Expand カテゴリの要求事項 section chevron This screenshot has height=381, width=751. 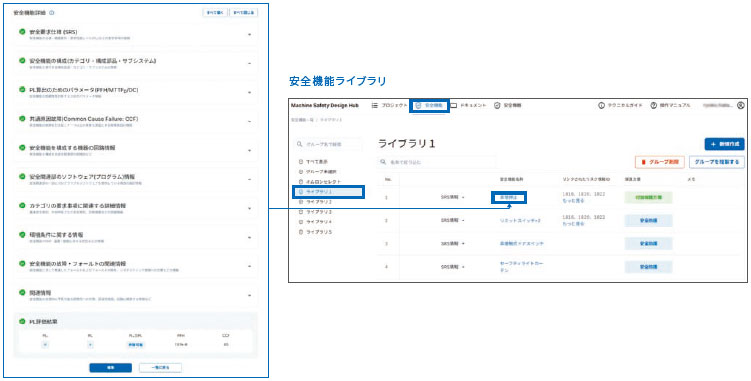[250, 208]
